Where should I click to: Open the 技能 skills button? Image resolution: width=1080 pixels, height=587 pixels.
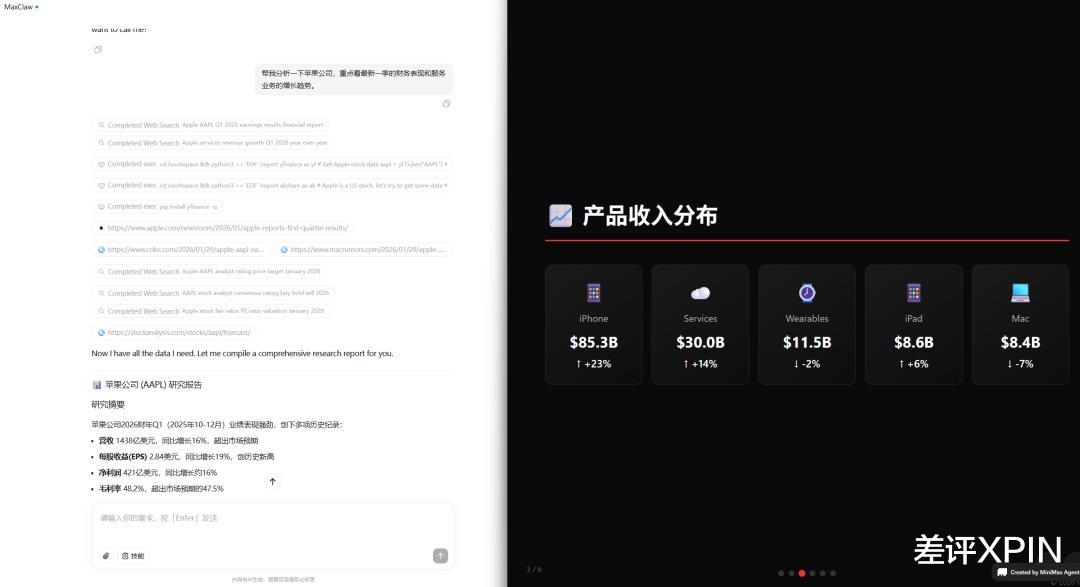click(133, 556)
